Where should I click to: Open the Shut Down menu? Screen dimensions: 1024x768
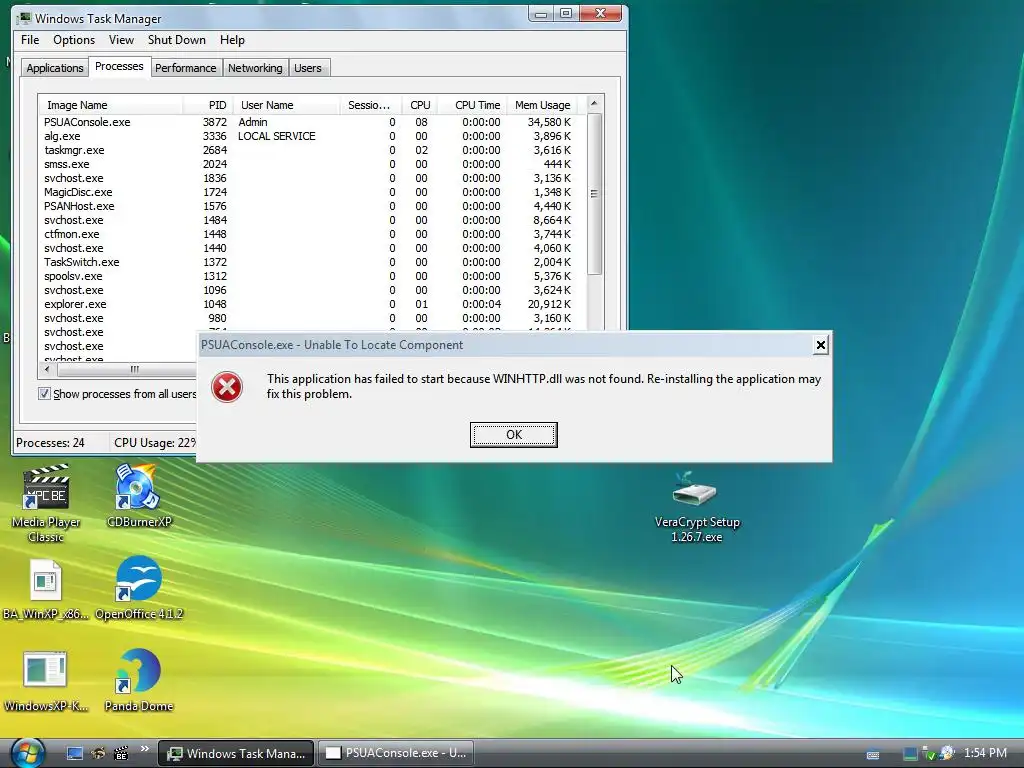coord(176,40)
